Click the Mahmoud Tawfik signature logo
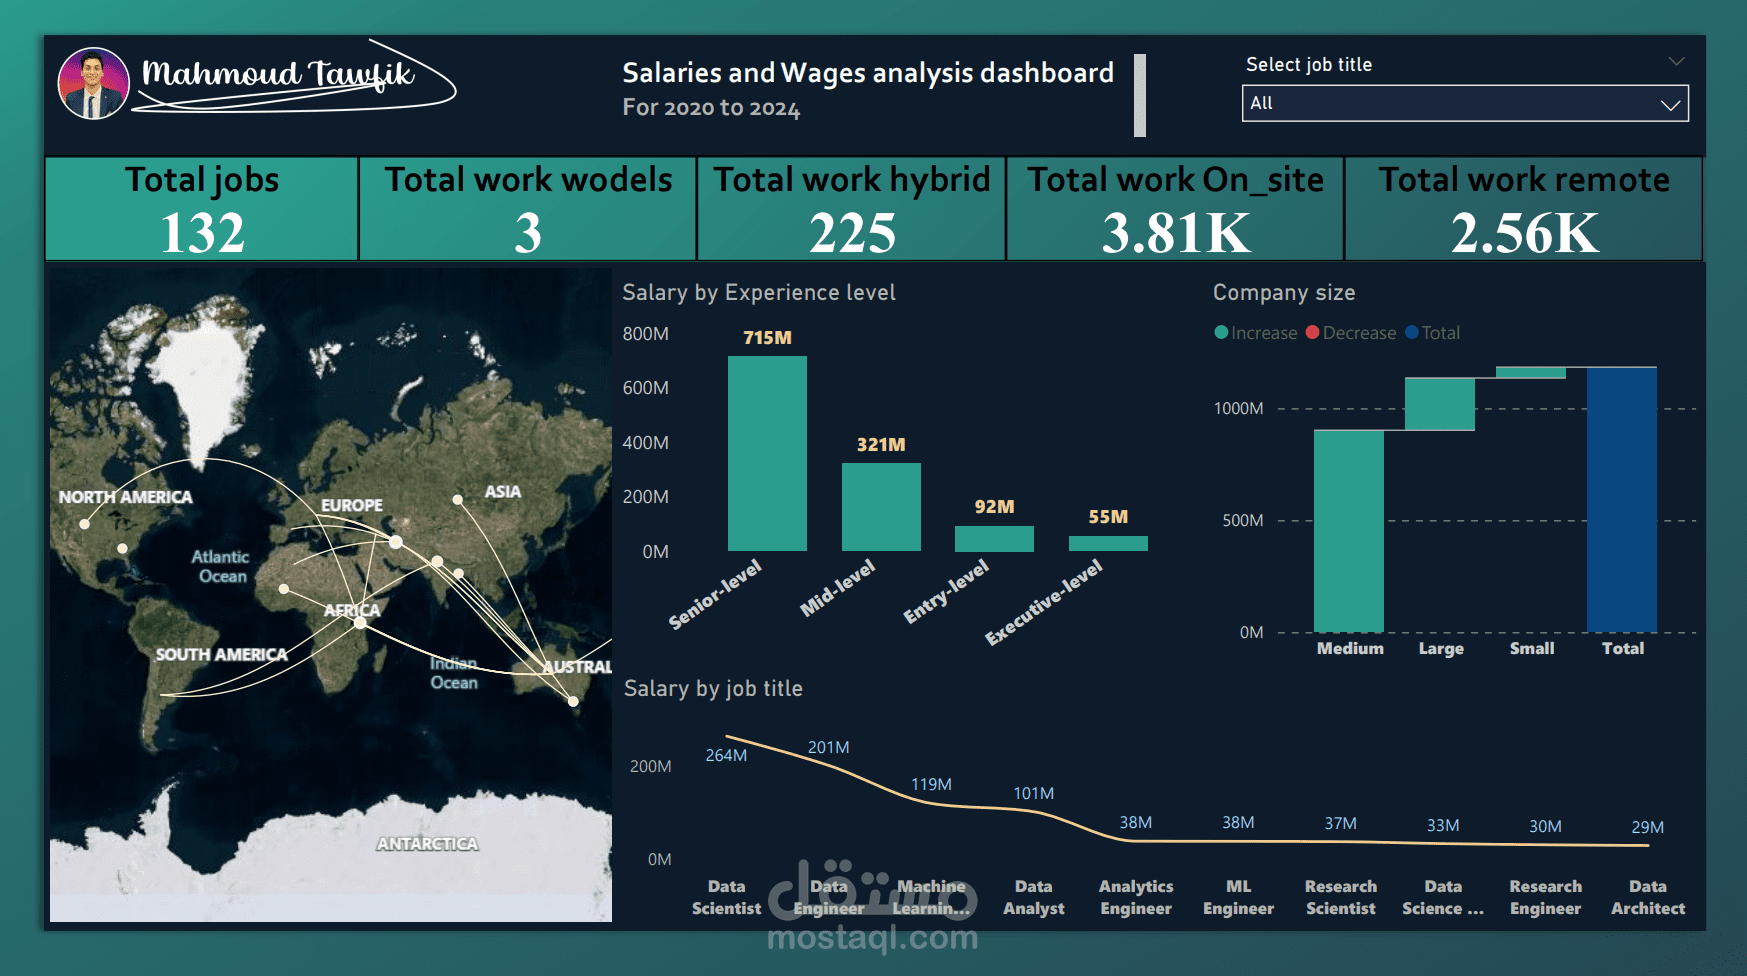Image resolution: width=1747 pixels, height=976 pixels. tap(295, 78)
